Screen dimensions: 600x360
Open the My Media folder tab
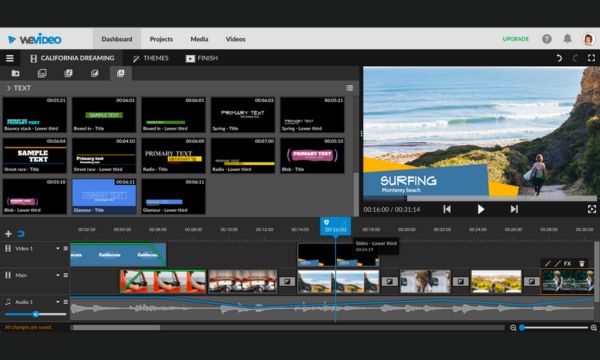pyautogui.click(x=15, y=73)
